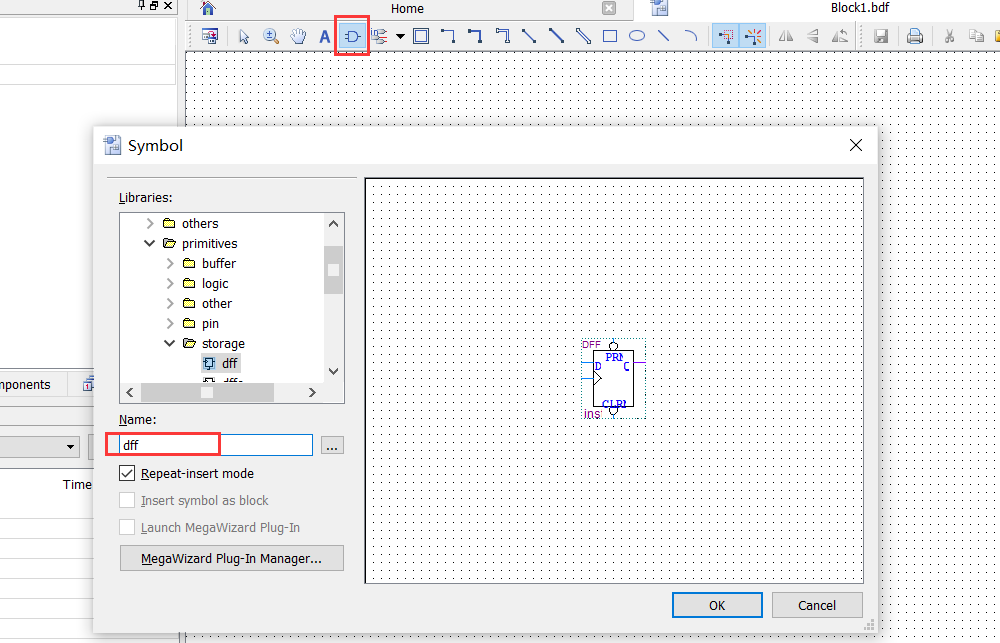
Task: Toggle the partial line selection button
Action: 725,36
